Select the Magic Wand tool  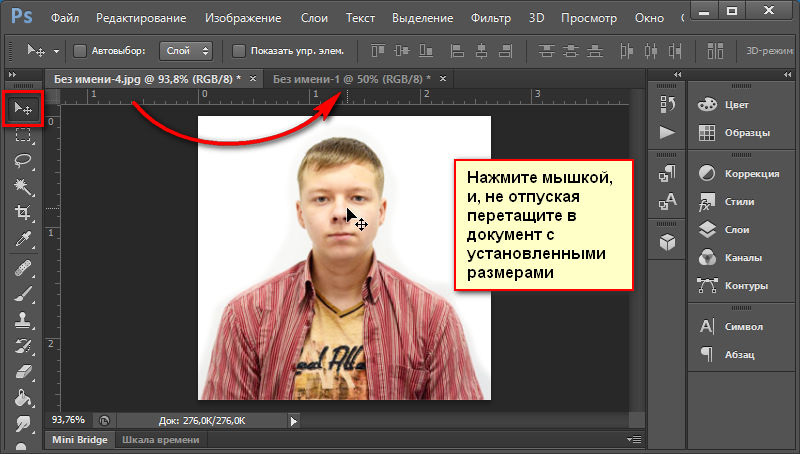(x=23, y=187)
